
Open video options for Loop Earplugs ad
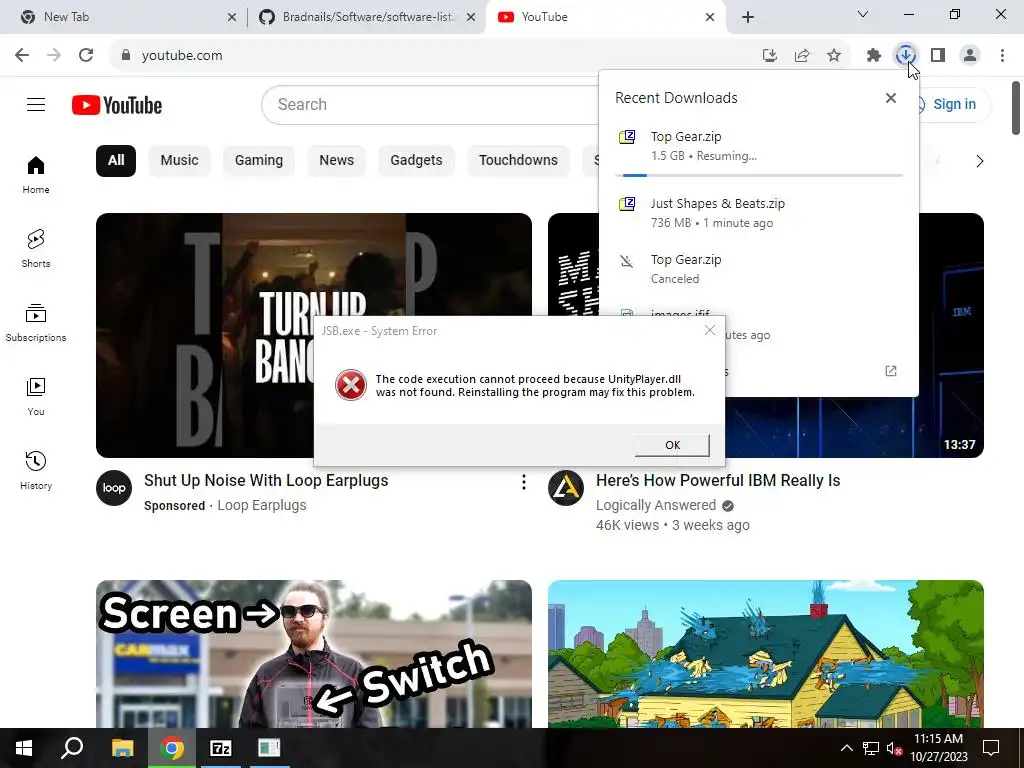tap(523, 483)
